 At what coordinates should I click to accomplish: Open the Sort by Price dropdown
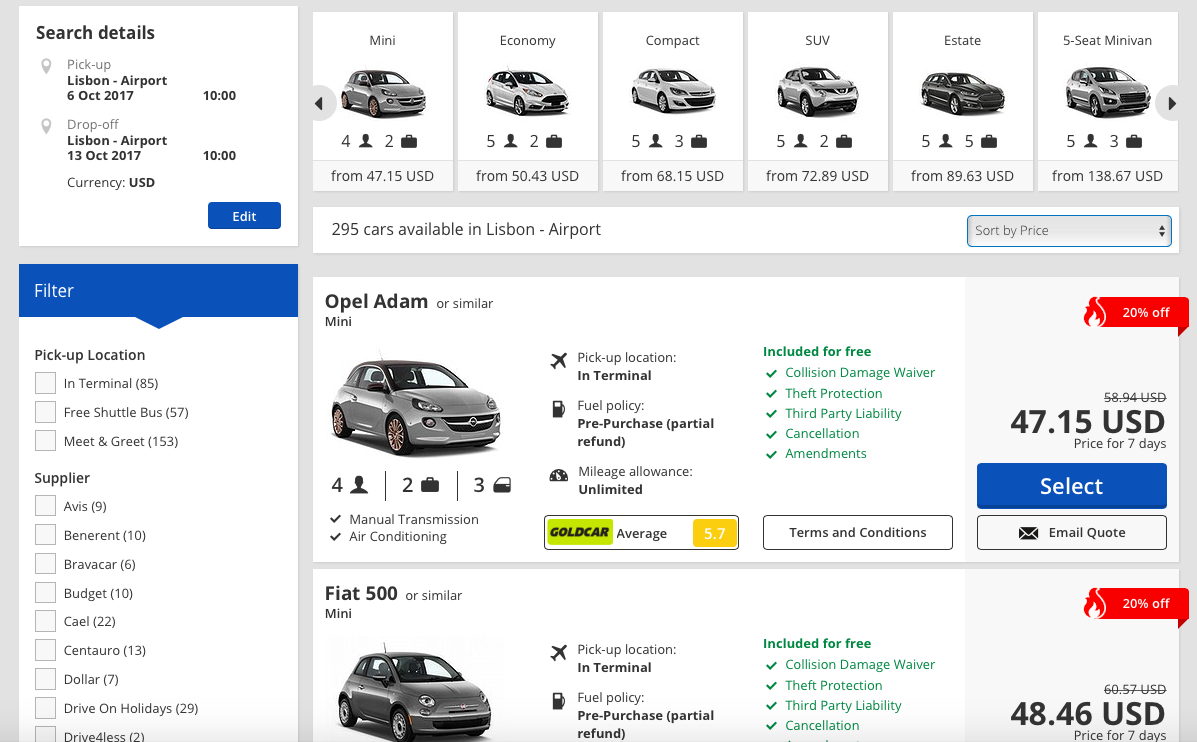coord(1069,231)
